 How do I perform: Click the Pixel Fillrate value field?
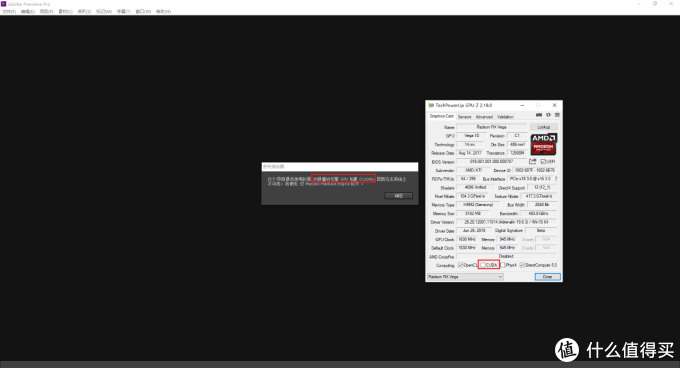(472, 196)
